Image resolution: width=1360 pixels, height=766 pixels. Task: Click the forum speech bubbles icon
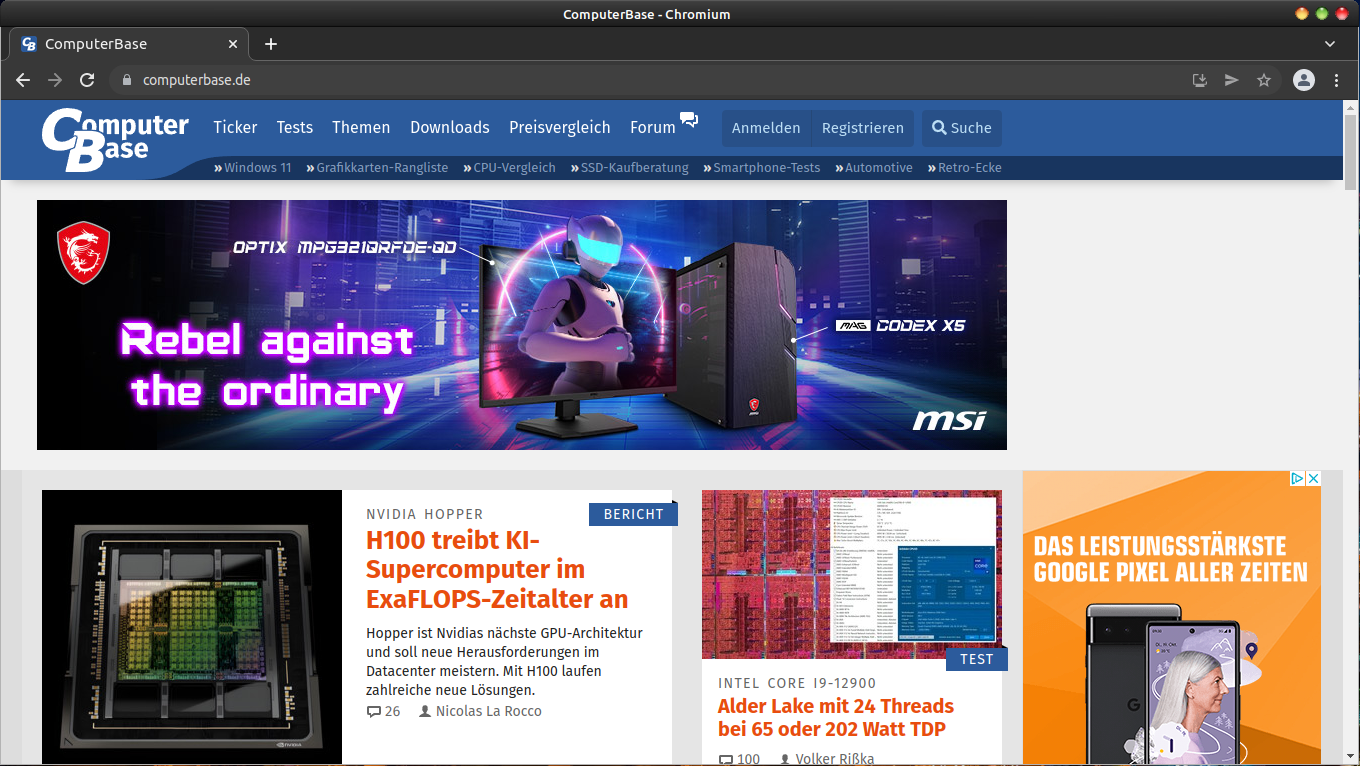(x=689, y=120)
